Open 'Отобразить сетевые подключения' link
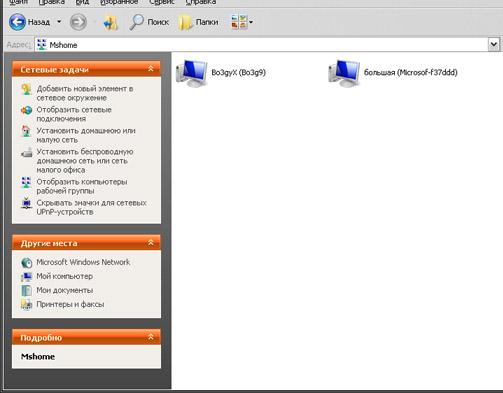This screenshot has height=393, width=503. 74,114
